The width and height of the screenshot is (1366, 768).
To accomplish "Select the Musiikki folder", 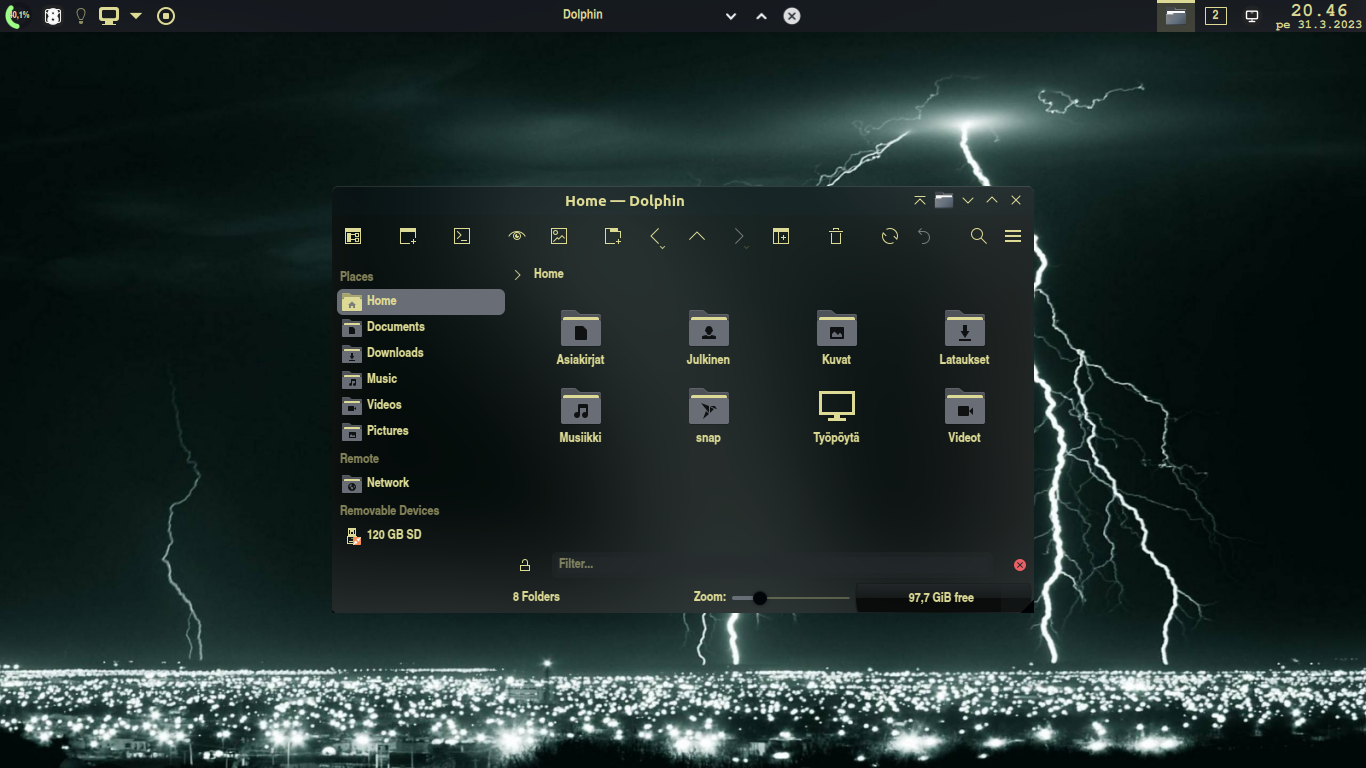I will pos(581,416).
